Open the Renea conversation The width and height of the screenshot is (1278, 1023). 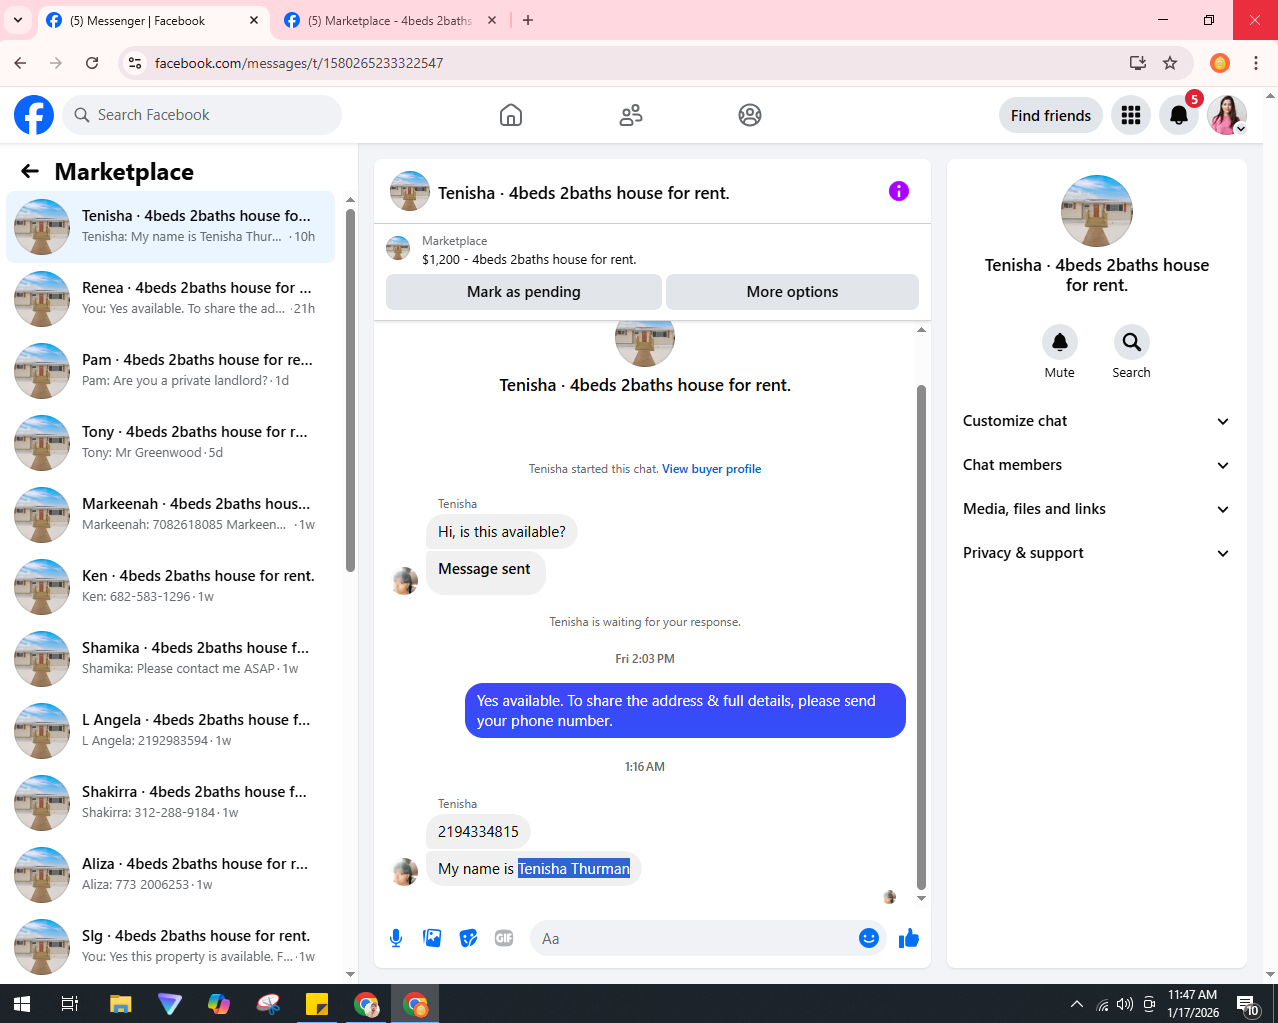click(x=171, y=299)
